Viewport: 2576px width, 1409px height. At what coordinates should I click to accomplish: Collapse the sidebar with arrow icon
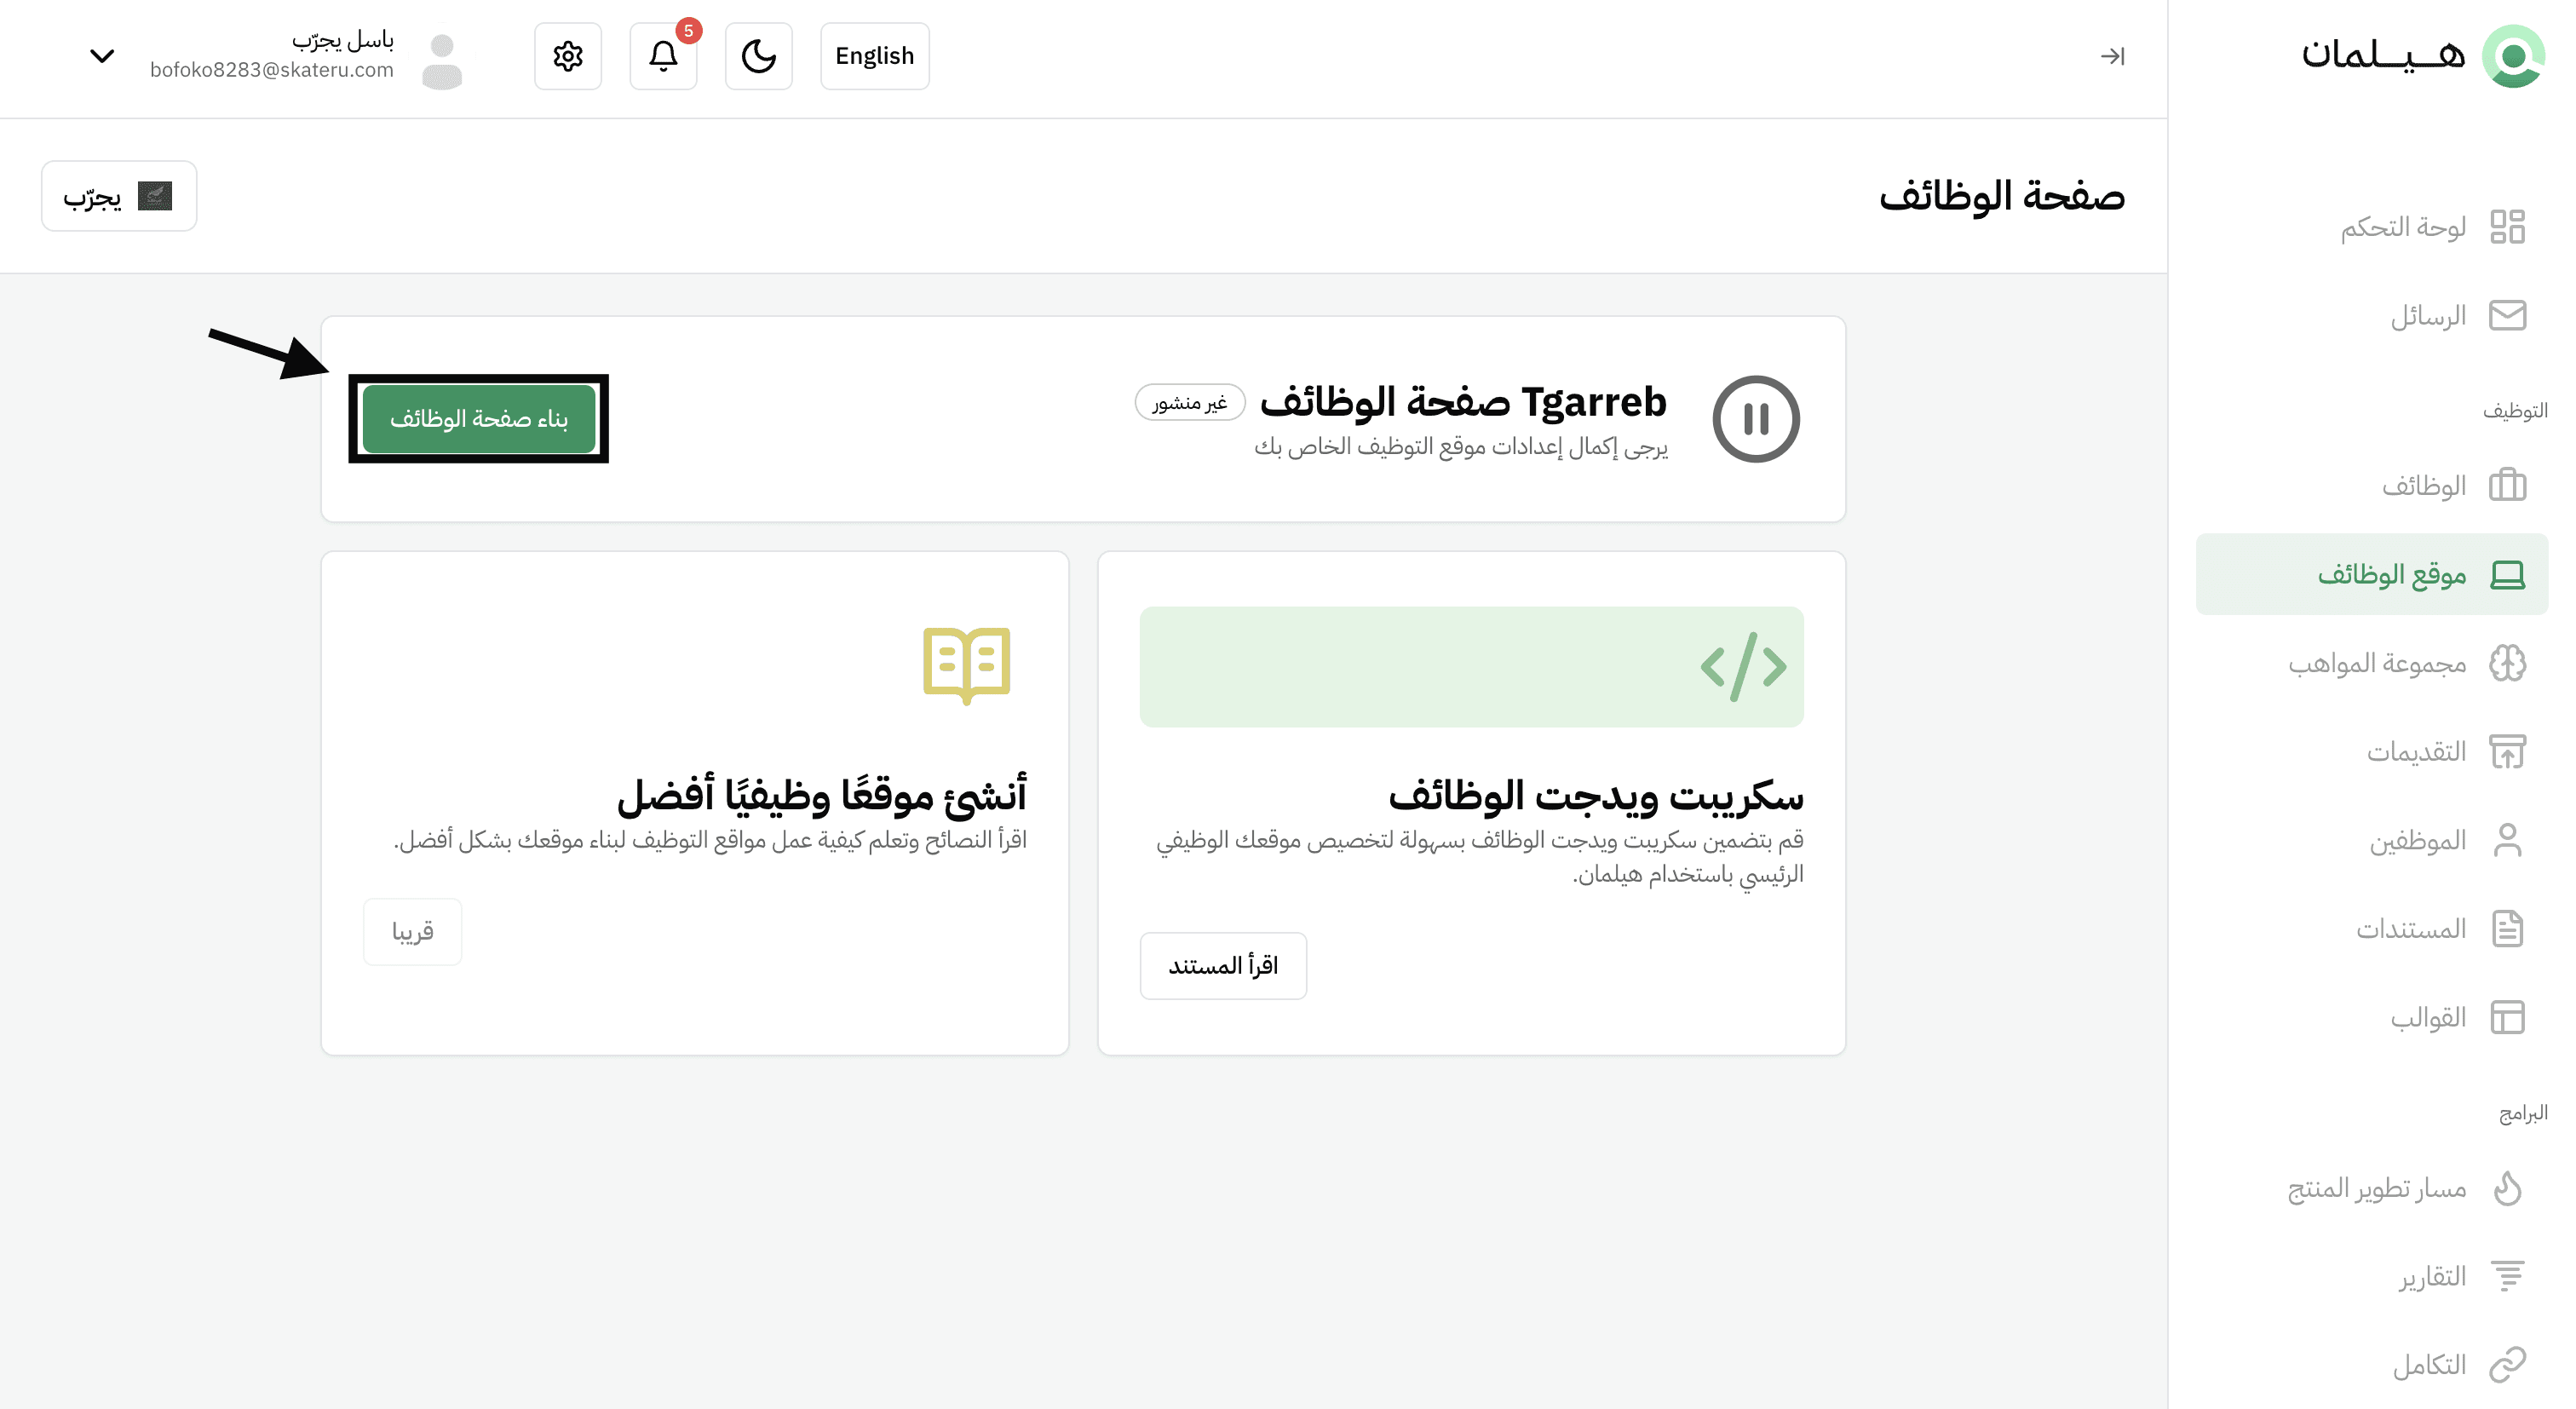click(2112, 56)
